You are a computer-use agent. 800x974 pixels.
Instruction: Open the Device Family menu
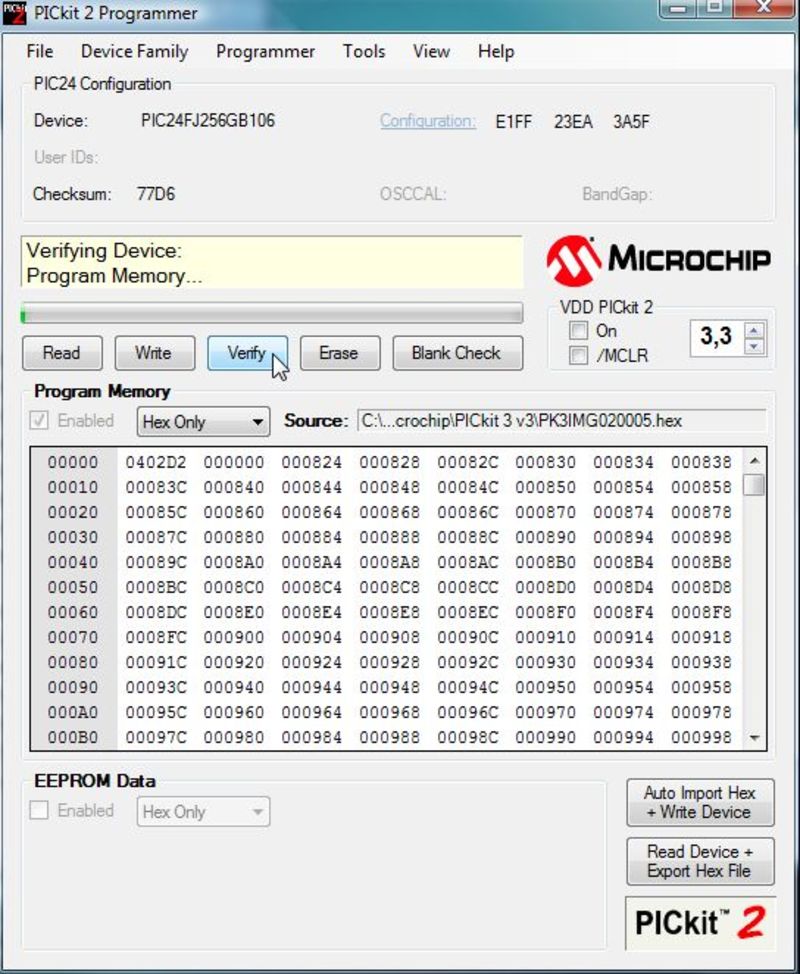tap(134, 52)
